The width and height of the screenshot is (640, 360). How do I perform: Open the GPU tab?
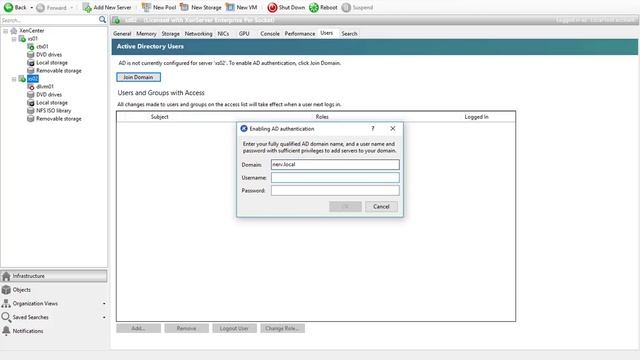pyautogui.click(x=244, y=33)
